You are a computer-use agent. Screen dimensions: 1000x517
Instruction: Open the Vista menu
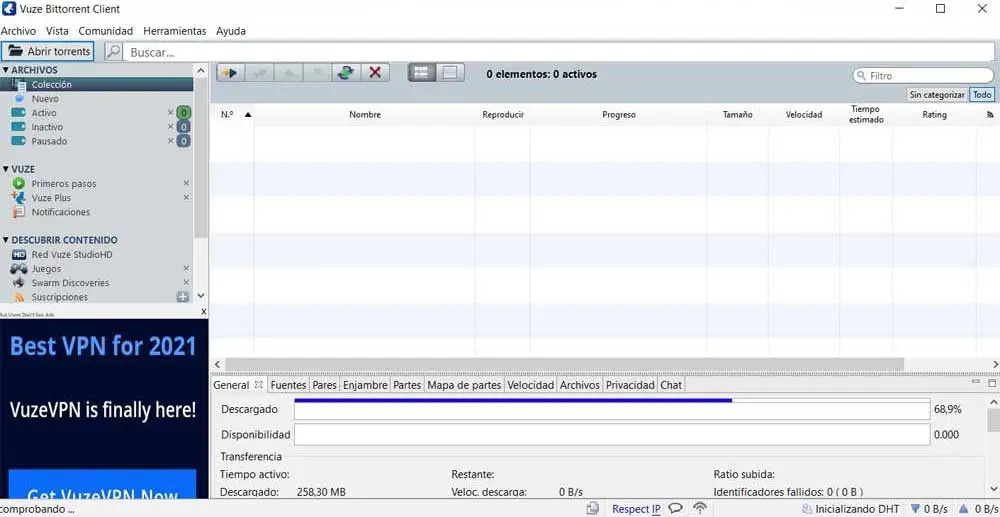click(57, 31)
